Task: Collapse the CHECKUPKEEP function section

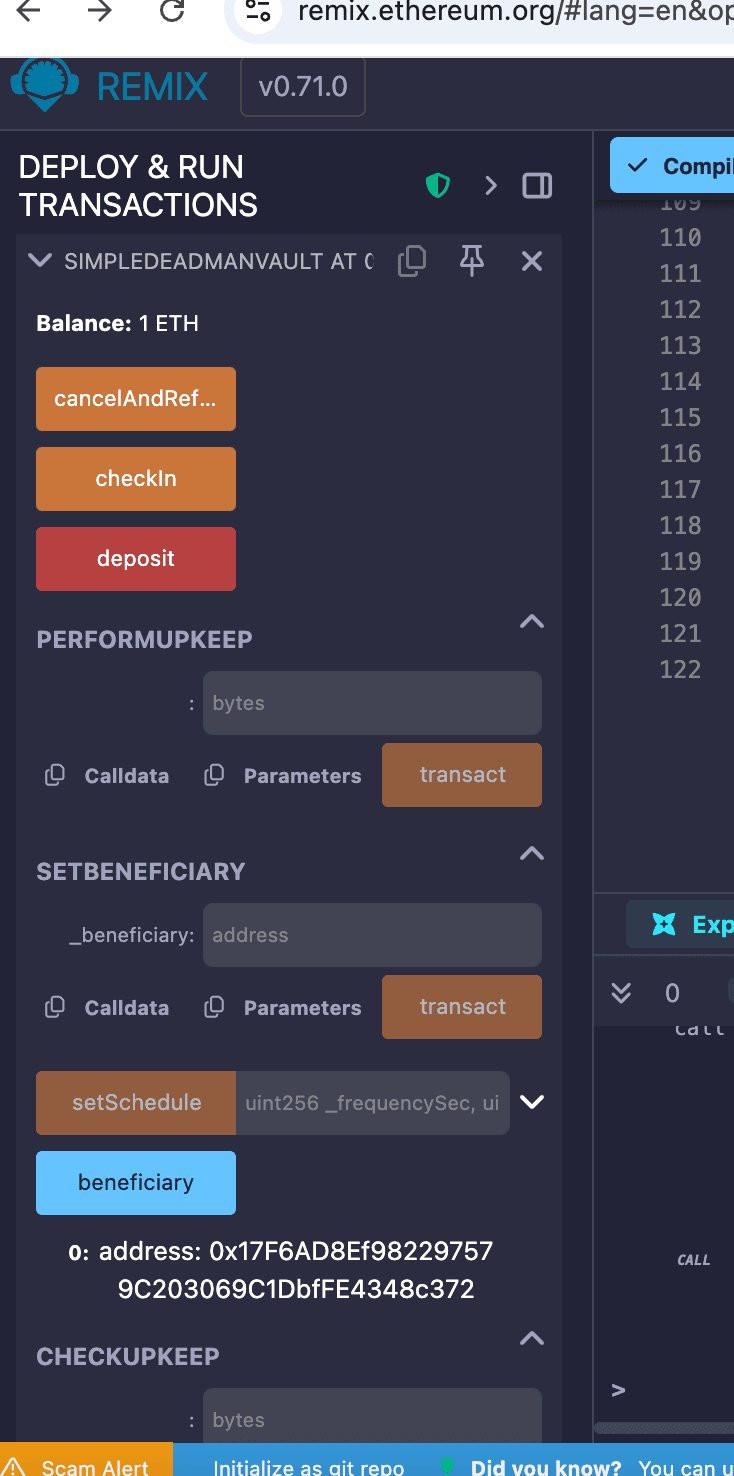Action: pos(532,1339)
